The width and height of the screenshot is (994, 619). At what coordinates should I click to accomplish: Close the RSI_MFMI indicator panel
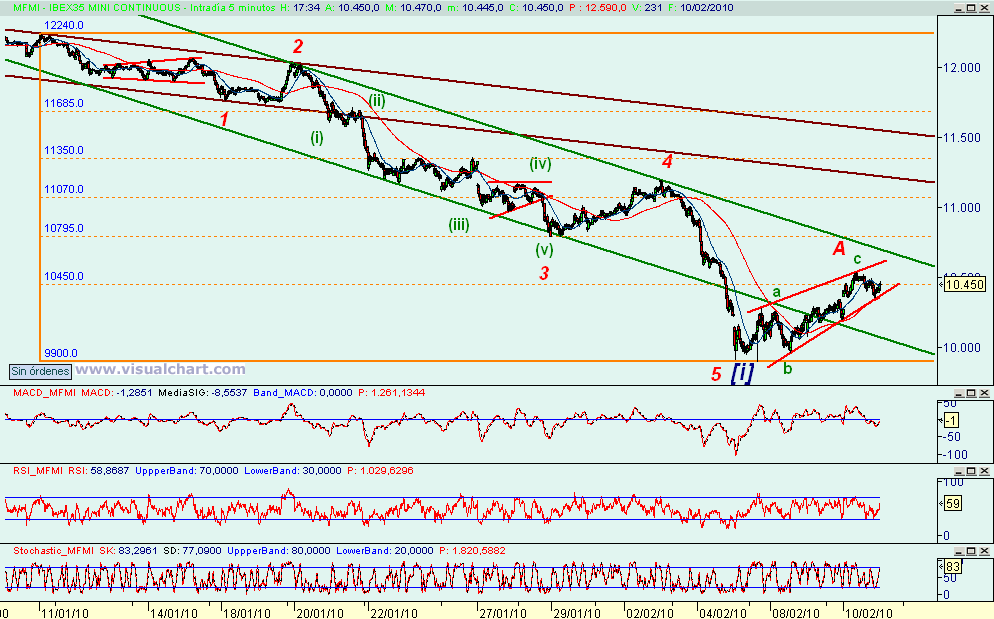984,471
